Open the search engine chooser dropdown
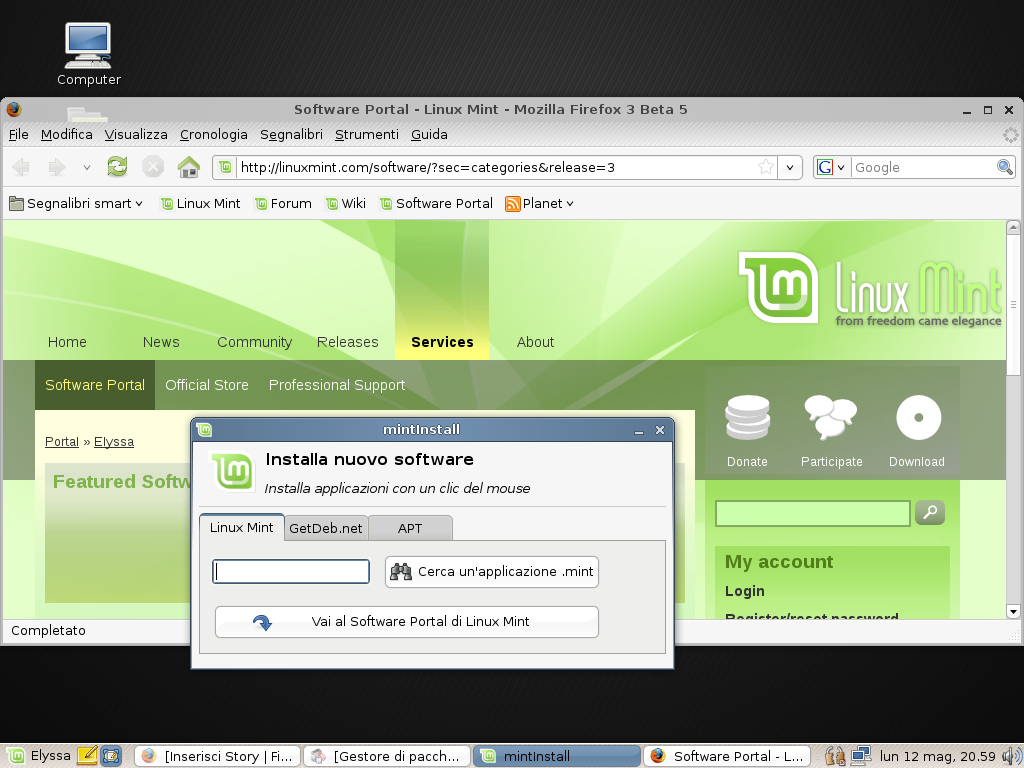This screenshot has height=768, width=1024. click(x=831, y=167)
